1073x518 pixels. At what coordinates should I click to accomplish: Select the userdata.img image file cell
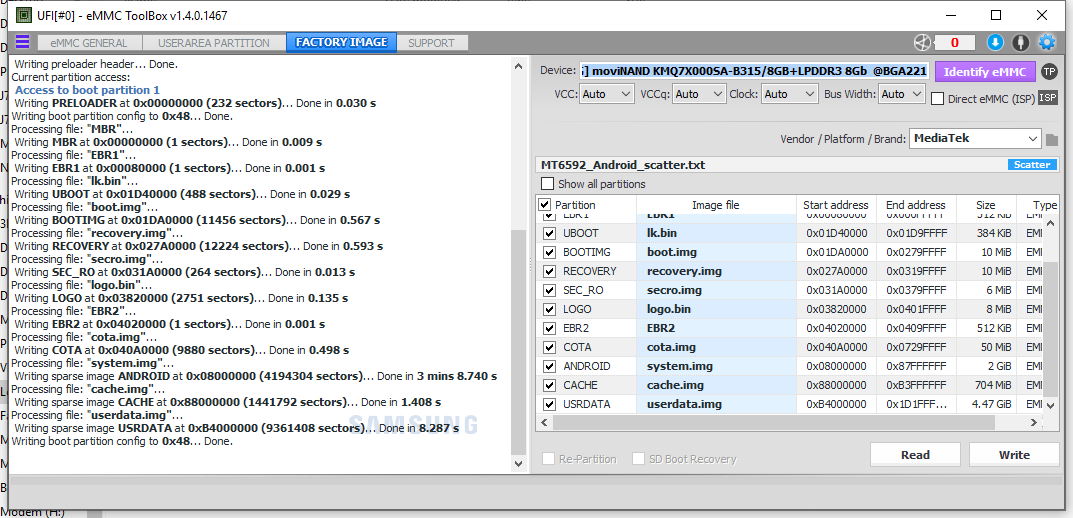(716, 404)
